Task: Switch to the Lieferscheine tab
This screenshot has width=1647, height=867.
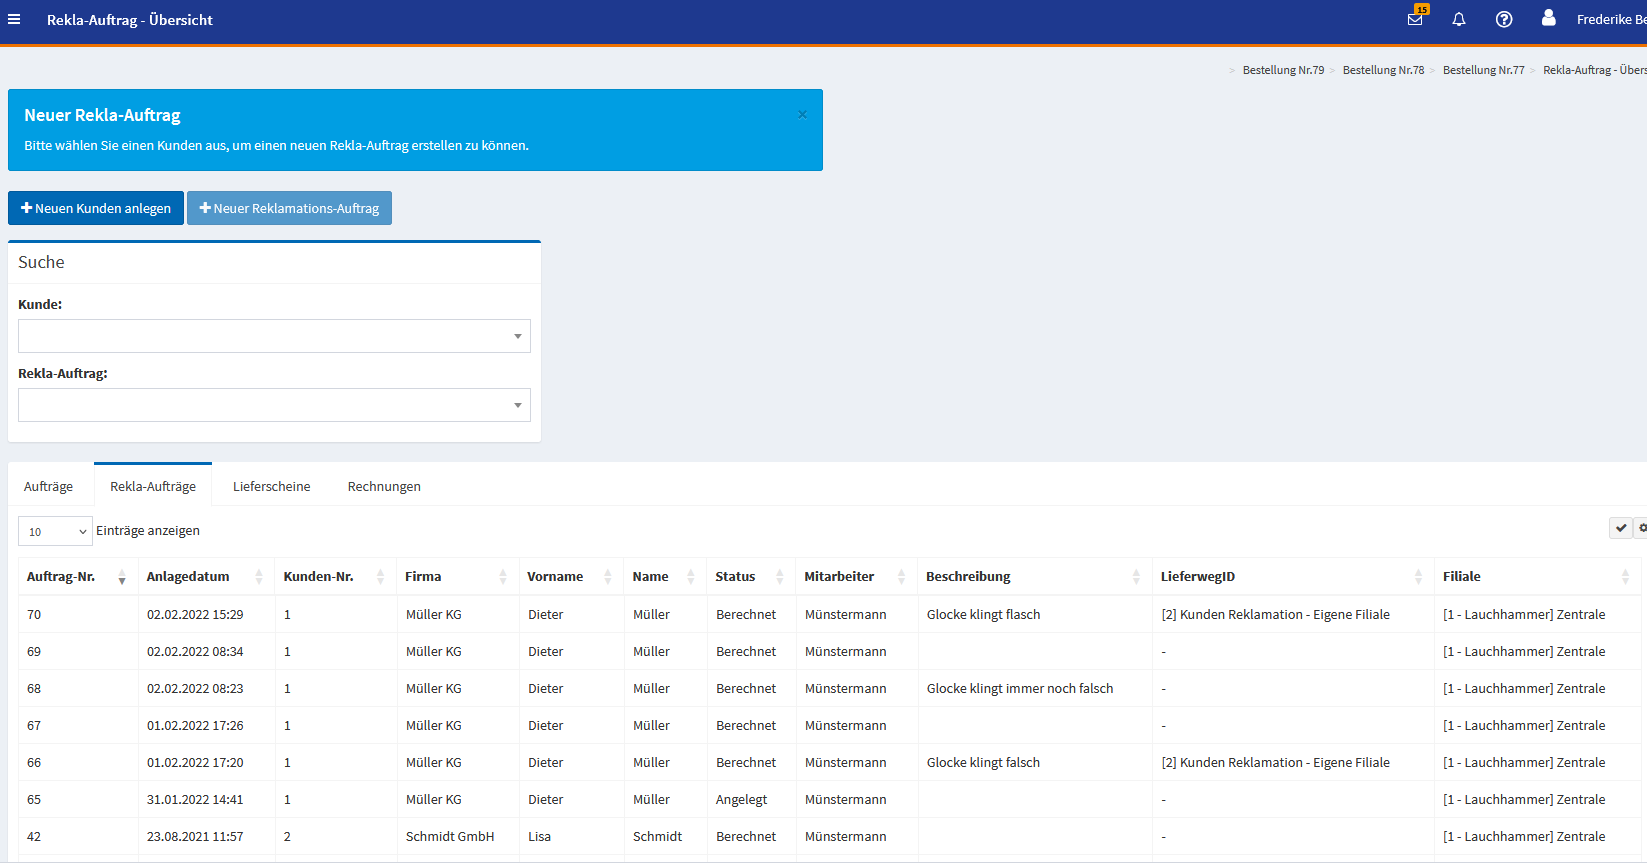Action: pyautogui.click(x=271, y=487)
